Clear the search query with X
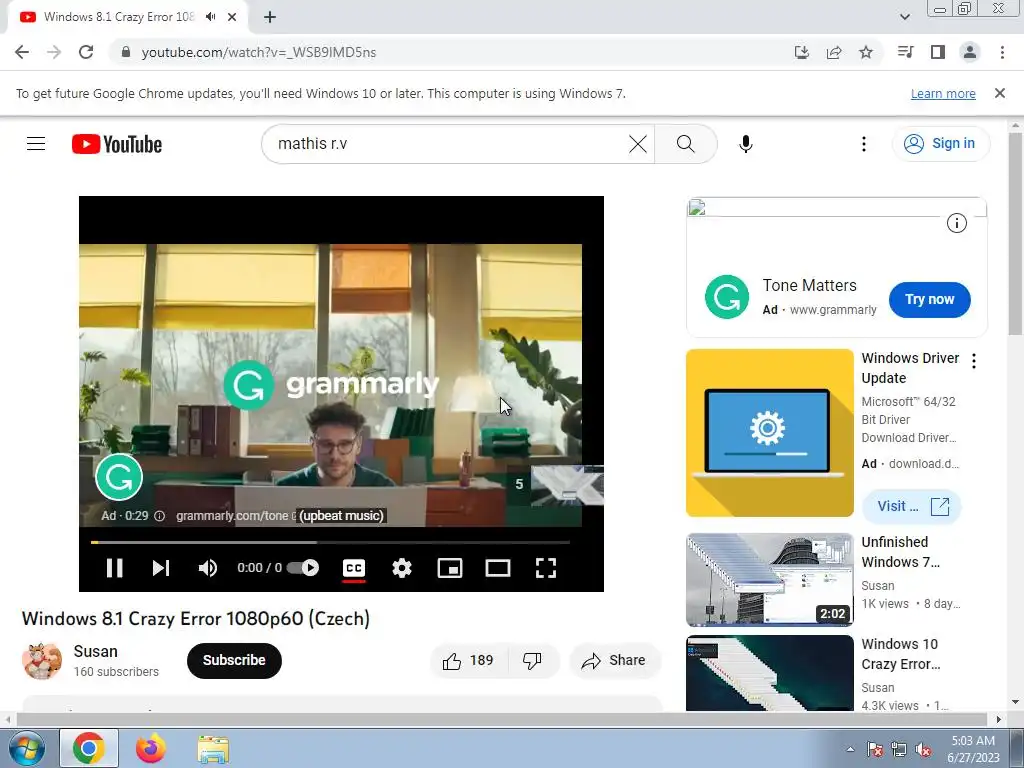The image size is (1024, 768). [638, 144]
